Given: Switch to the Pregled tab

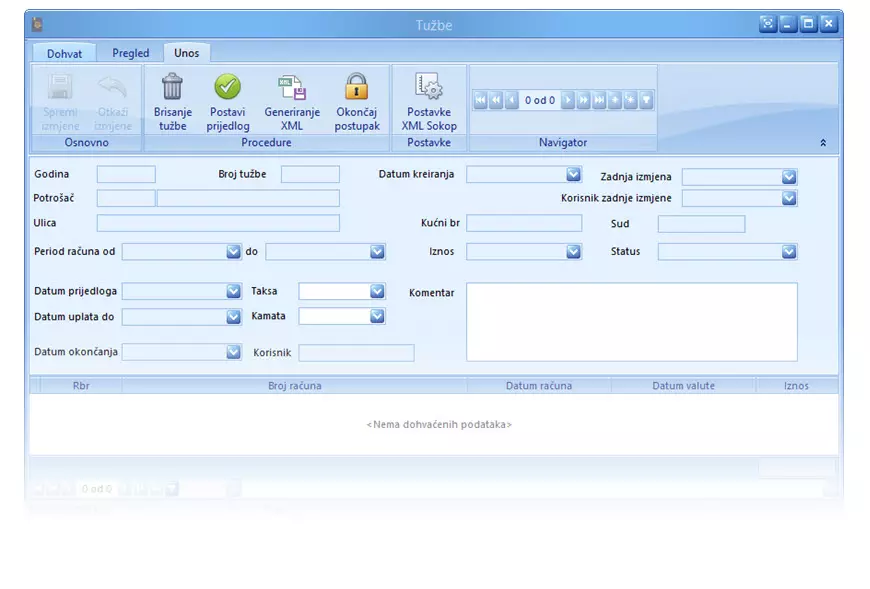Looking at the screenshot, I should [x=131, y=53].
